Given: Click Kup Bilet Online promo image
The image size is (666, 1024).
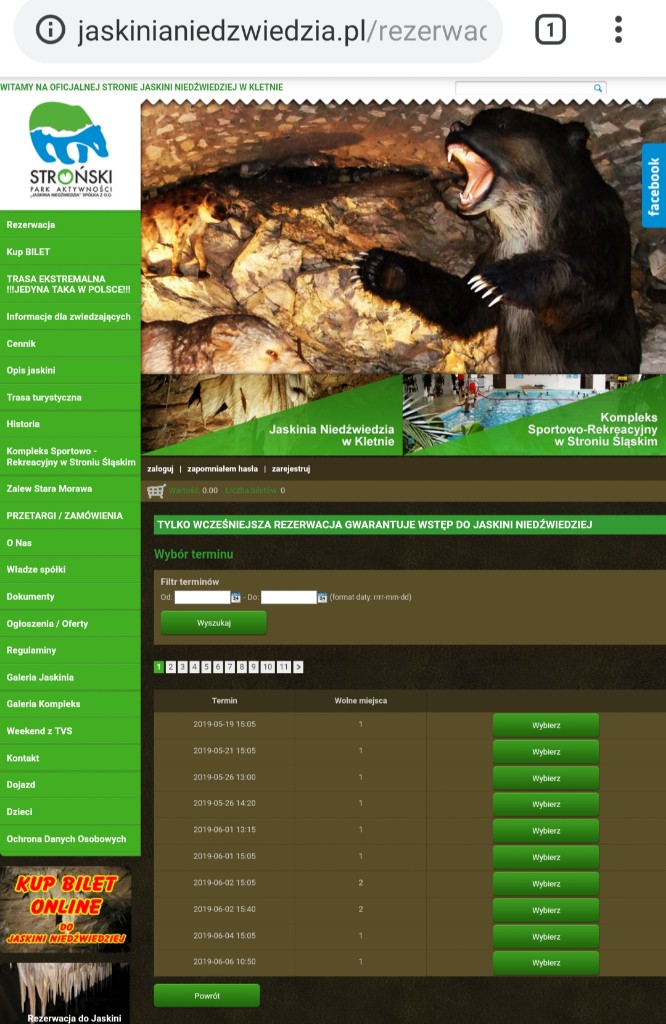Looking at the screenshot, I should click(x=65, y=909).
